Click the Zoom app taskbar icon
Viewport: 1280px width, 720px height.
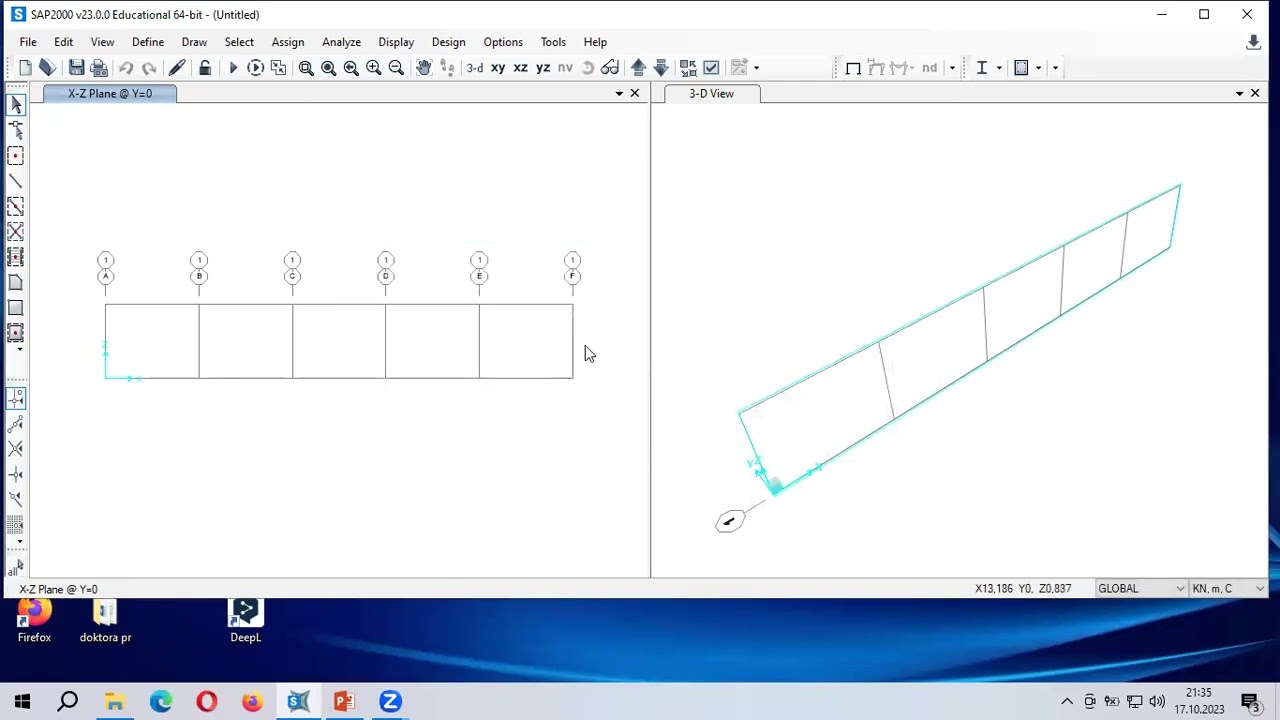click(390, 702)
